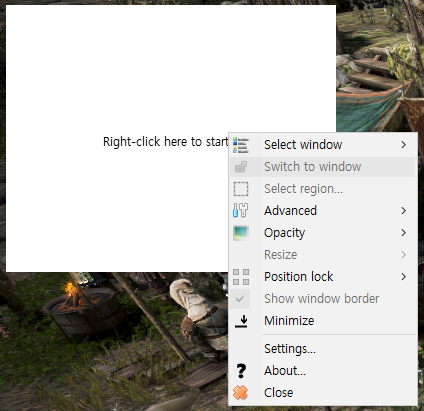Screen dimensions: 424x411
Task: Click the About question mark icon
Action: 241,371
